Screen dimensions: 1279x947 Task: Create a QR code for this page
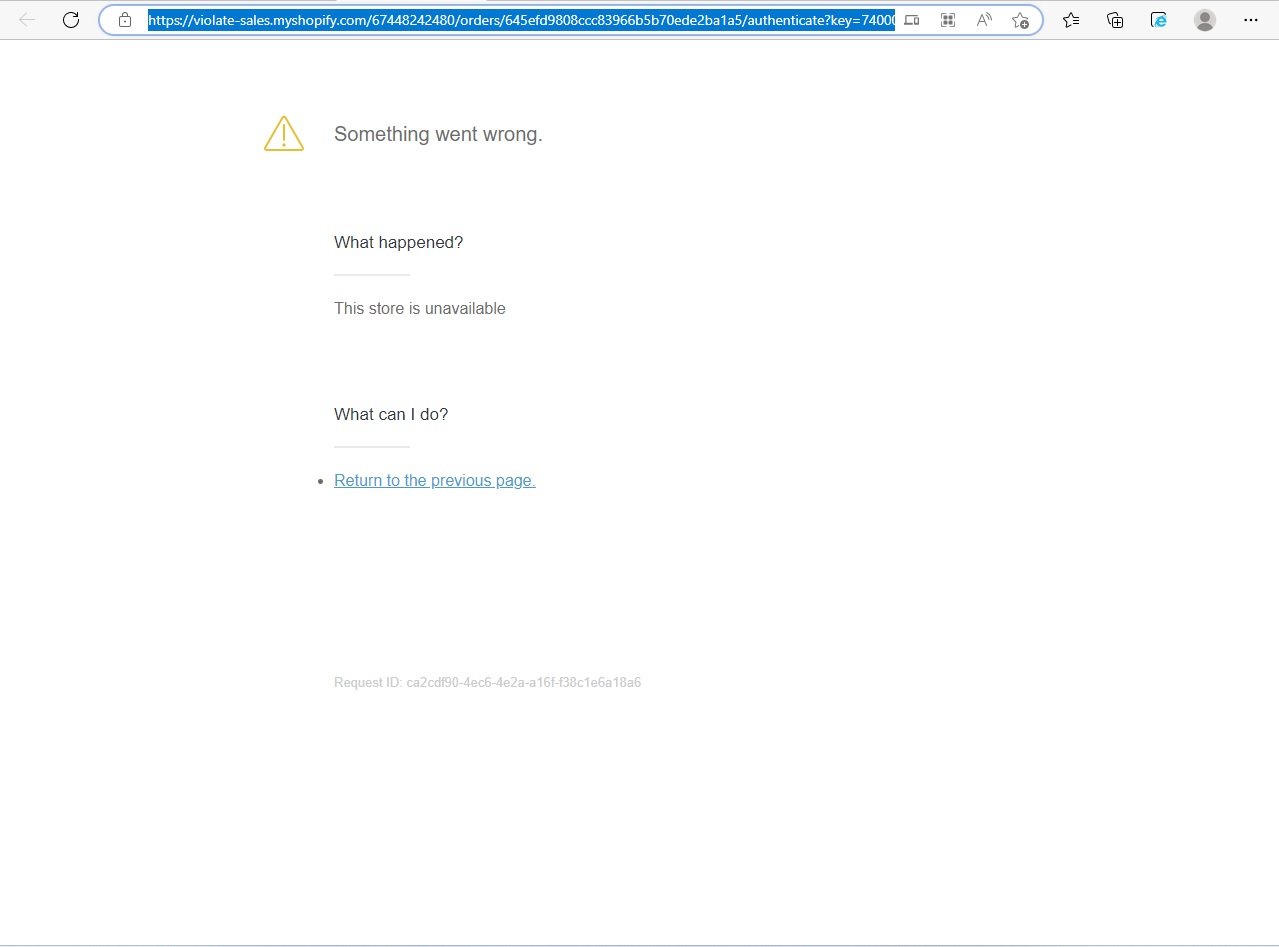pos(948,20)
